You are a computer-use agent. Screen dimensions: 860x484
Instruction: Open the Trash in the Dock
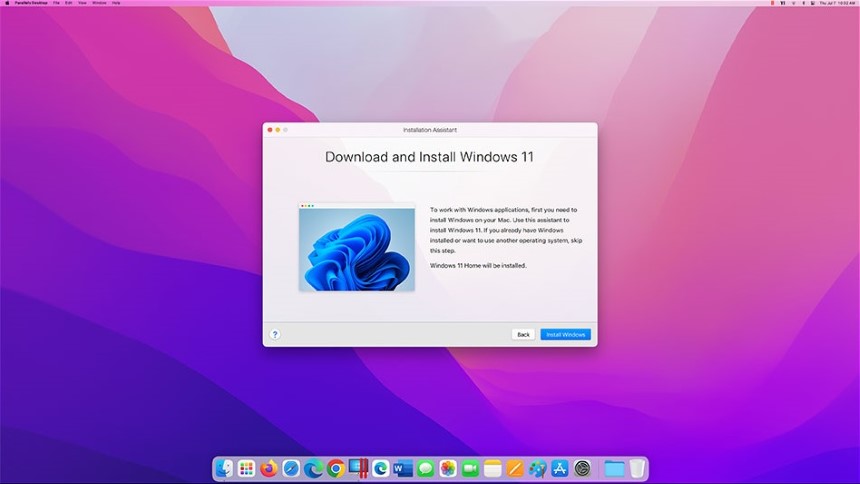coord(637,469)
